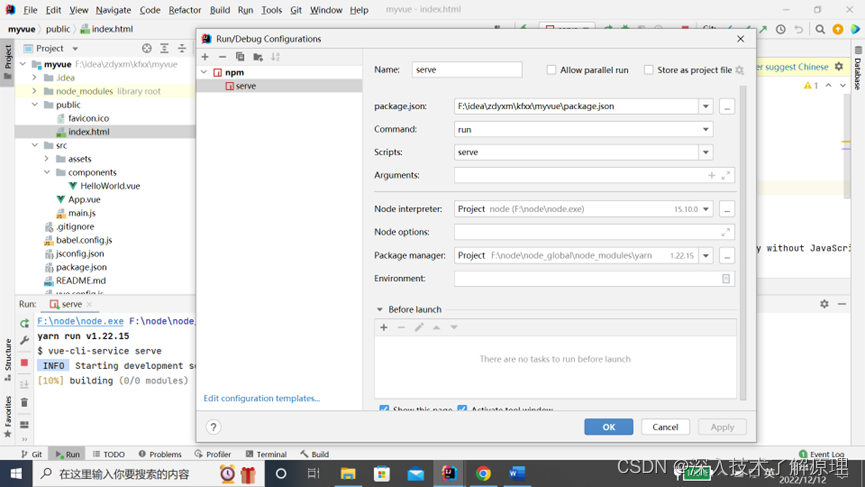Open Git tool window tab
Image resolution: width=865 pixels, height=487 pixels.
(31, 454)
